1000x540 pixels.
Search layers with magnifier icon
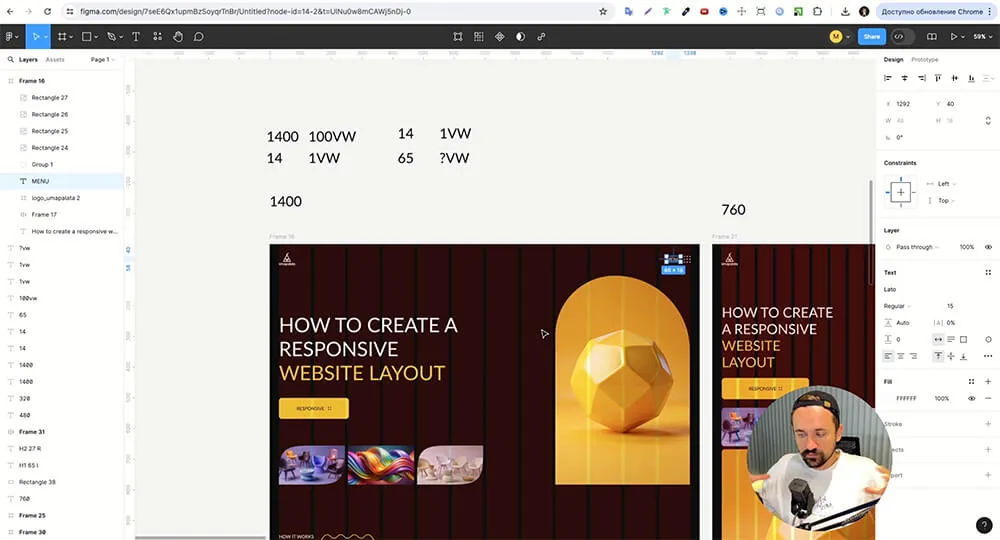[x=11, y=59]
